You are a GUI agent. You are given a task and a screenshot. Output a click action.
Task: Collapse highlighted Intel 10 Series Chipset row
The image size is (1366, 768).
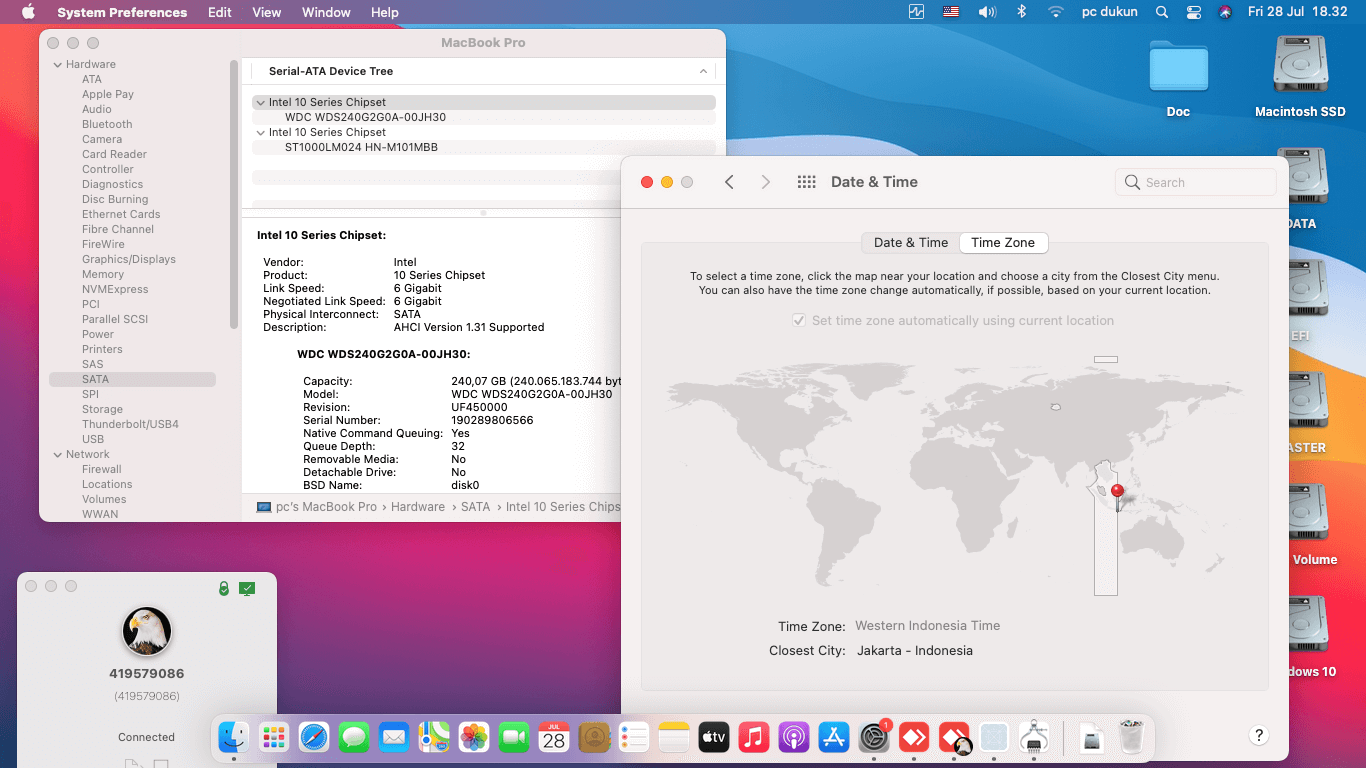click(x=261, y=102)
